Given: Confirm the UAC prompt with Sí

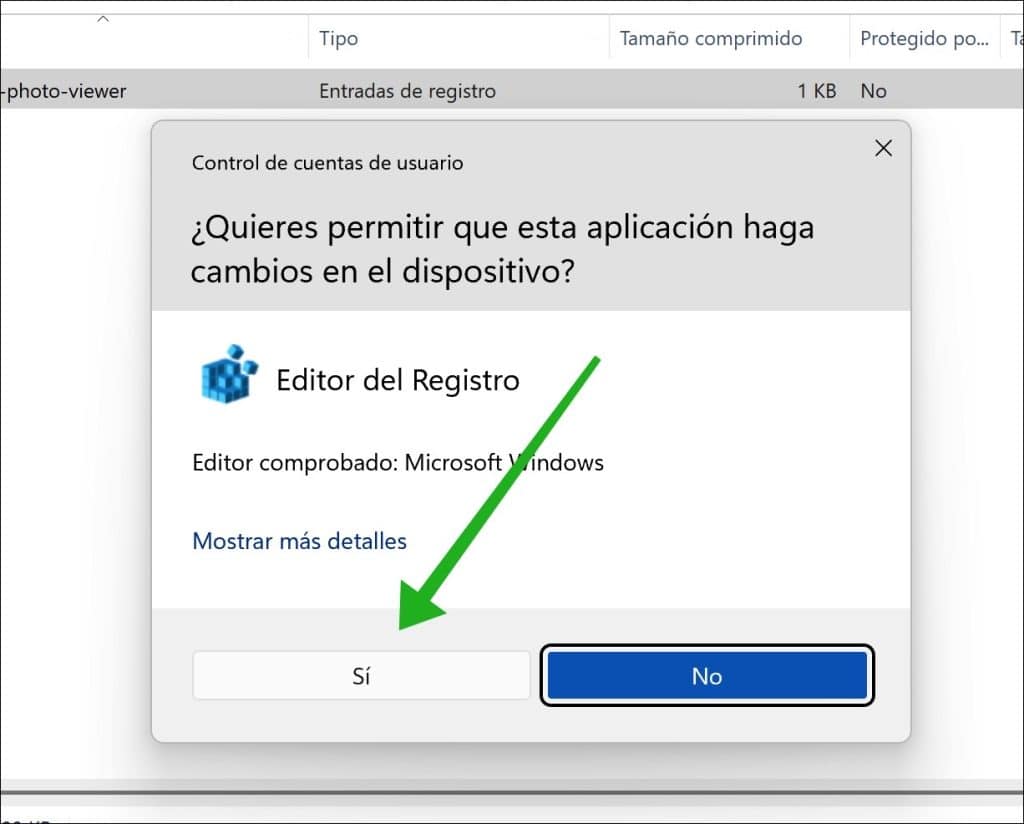Looking at the screenshot, I should pos(361,675).
